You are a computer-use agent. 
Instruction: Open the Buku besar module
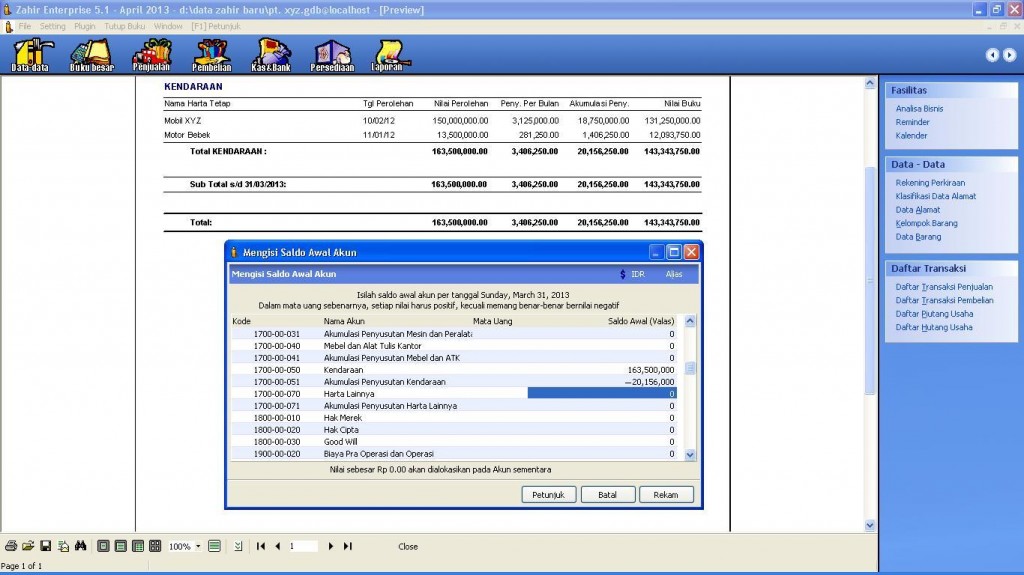pos(91,55)
